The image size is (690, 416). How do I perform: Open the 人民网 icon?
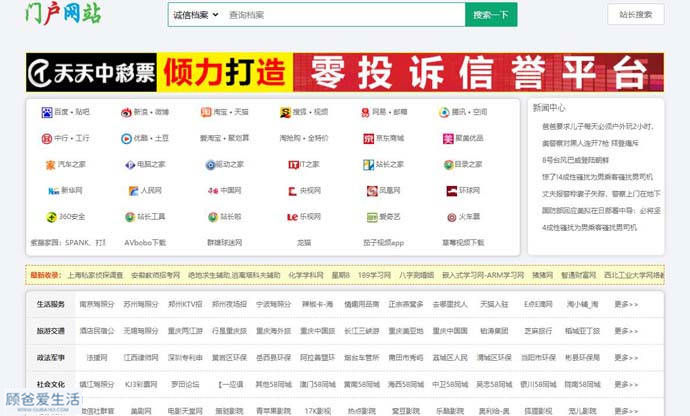coord(133,191)
